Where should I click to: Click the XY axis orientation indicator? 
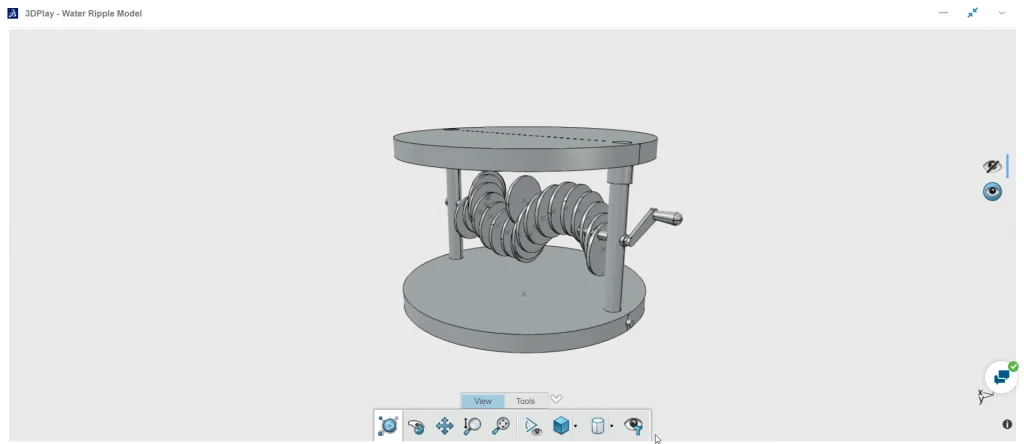pos(985,395)
